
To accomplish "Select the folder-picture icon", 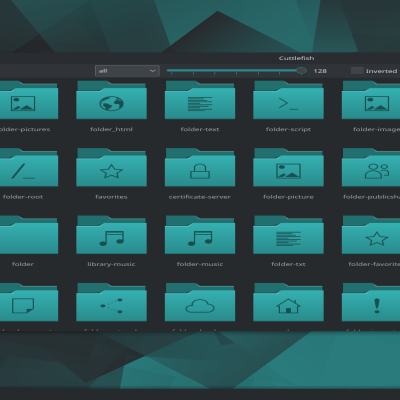I will (288, 168).
